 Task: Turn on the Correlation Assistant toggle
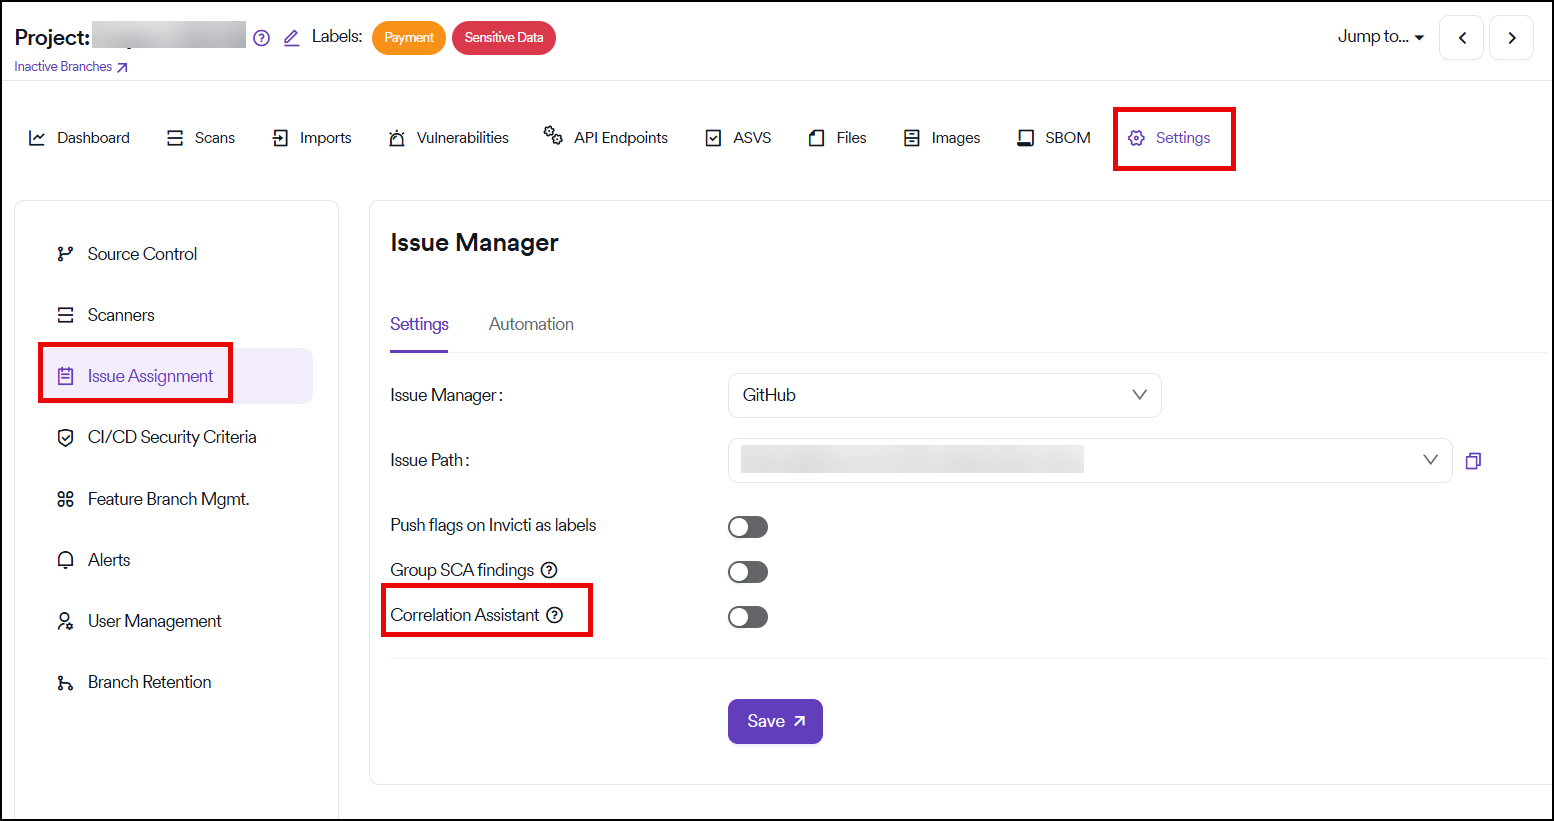tap(747, 617)
